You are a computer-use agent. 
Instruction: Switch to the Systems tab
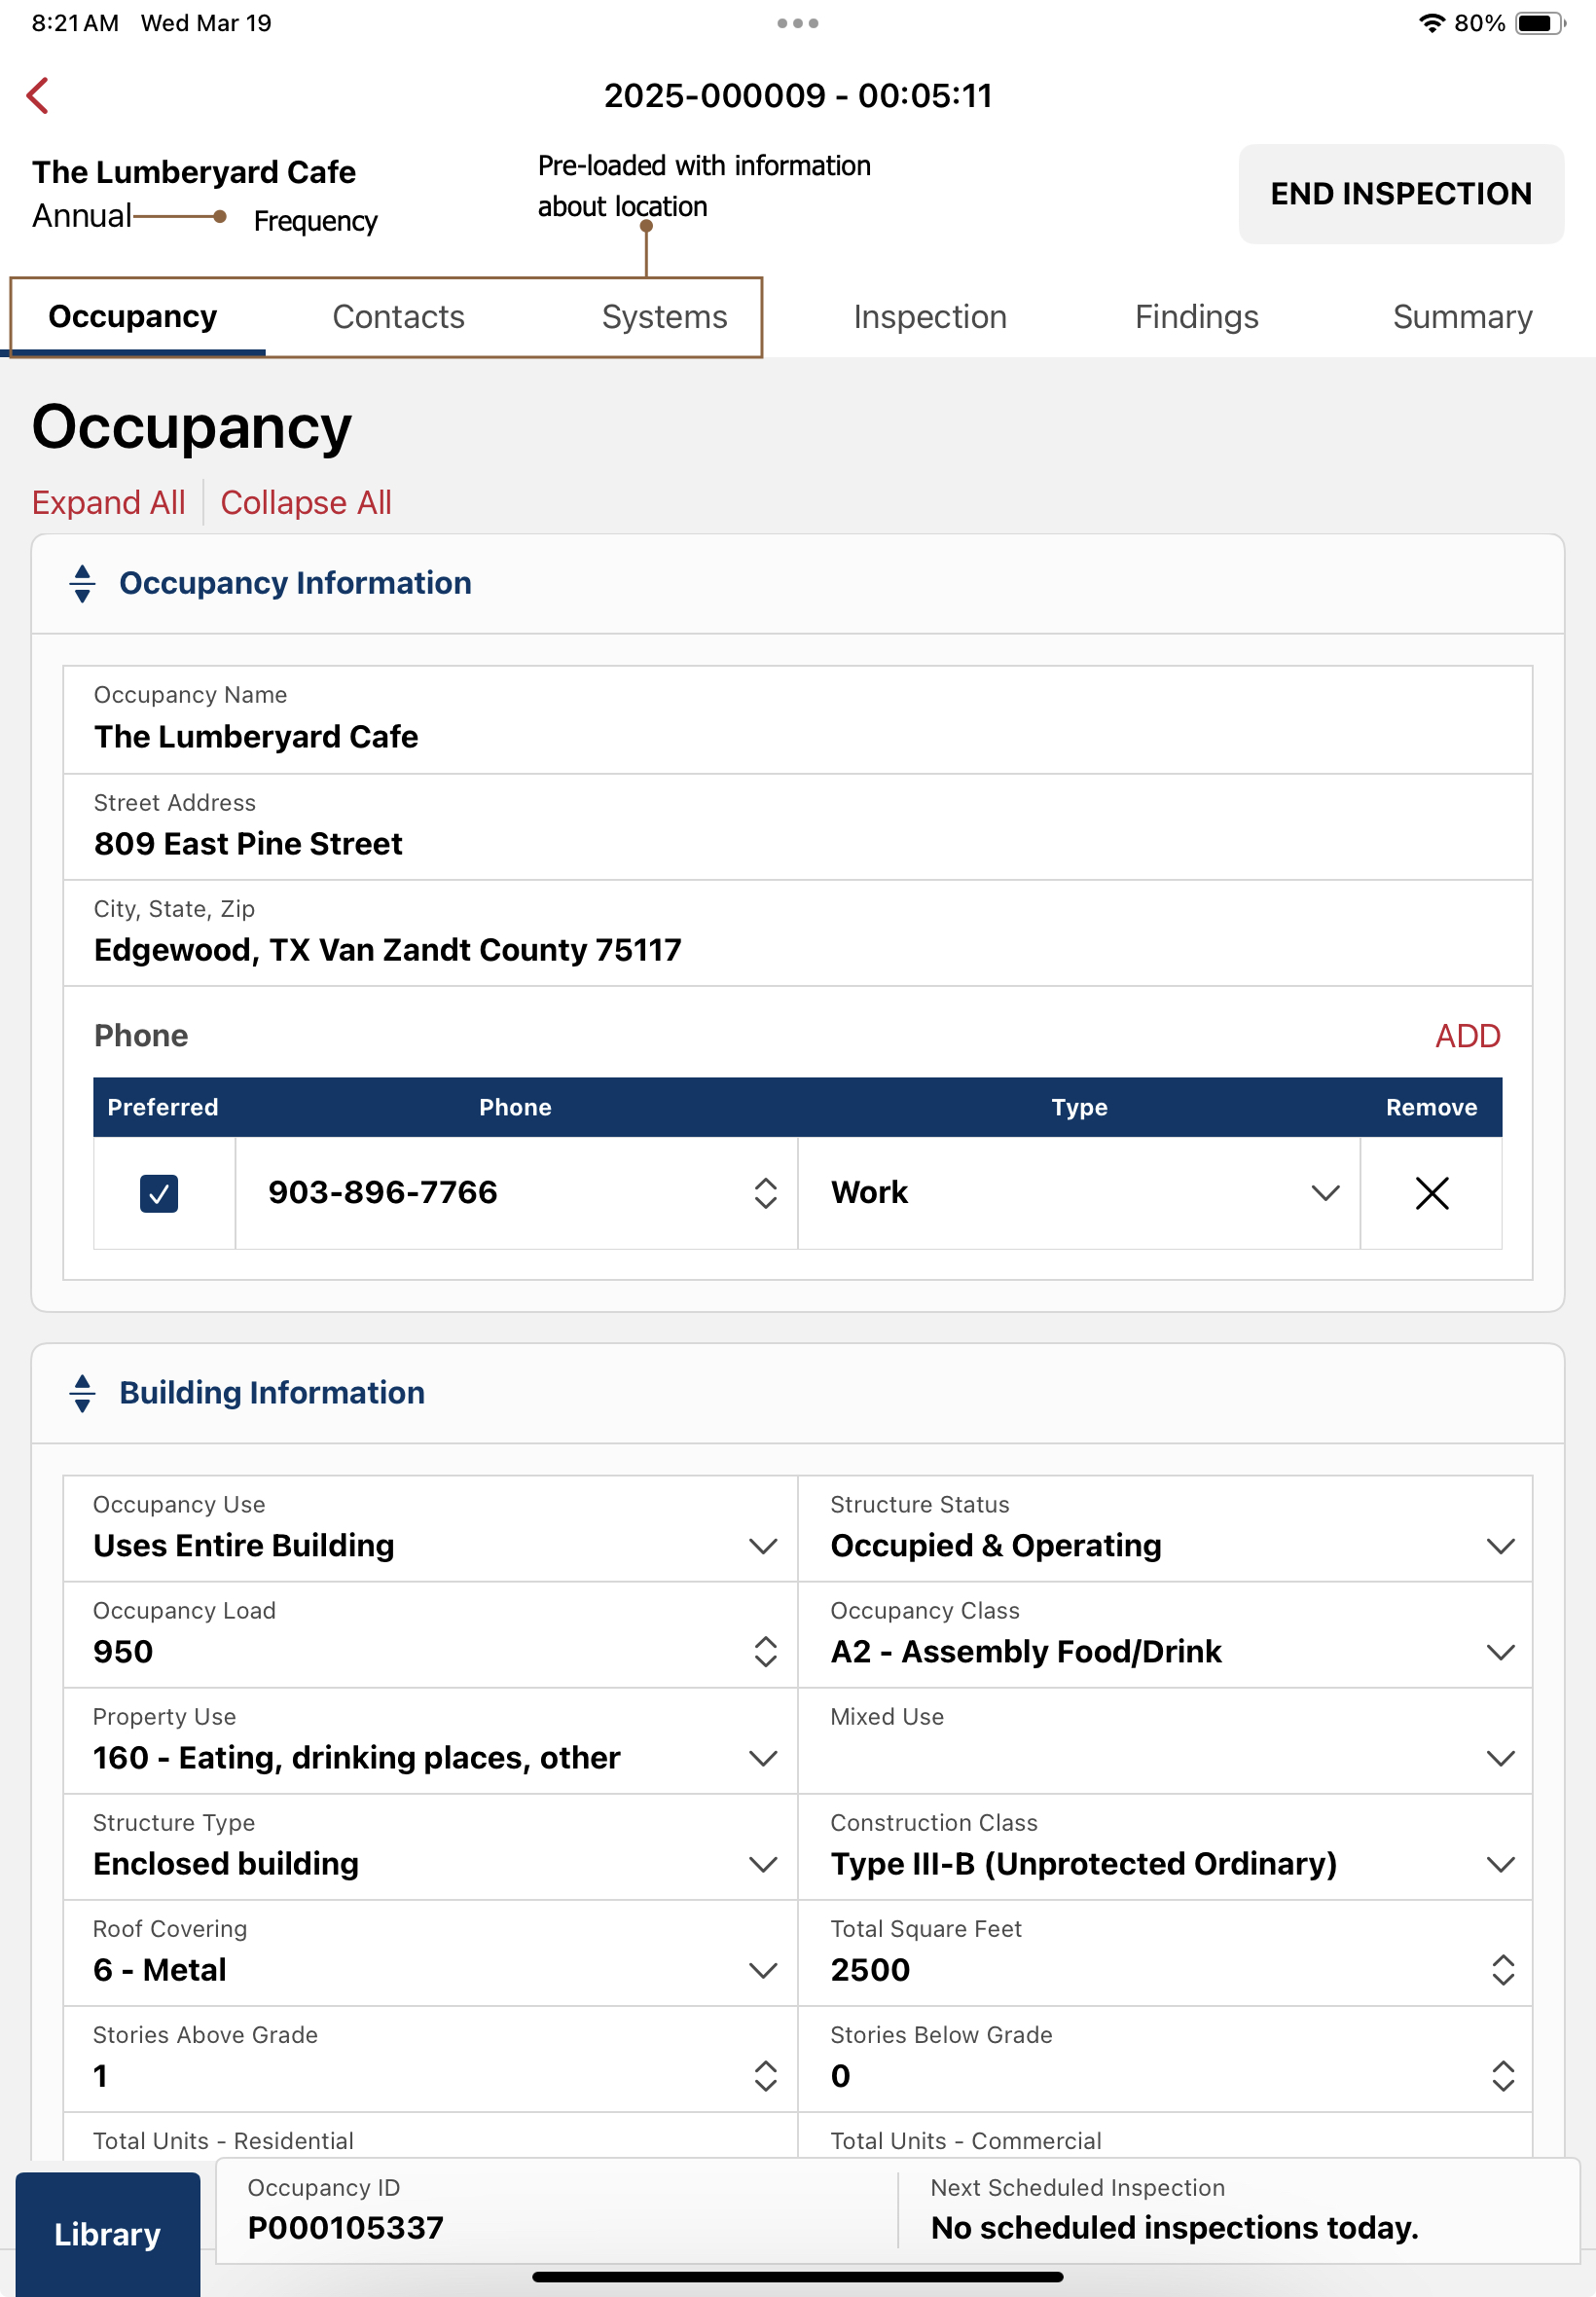coord(665,317)
